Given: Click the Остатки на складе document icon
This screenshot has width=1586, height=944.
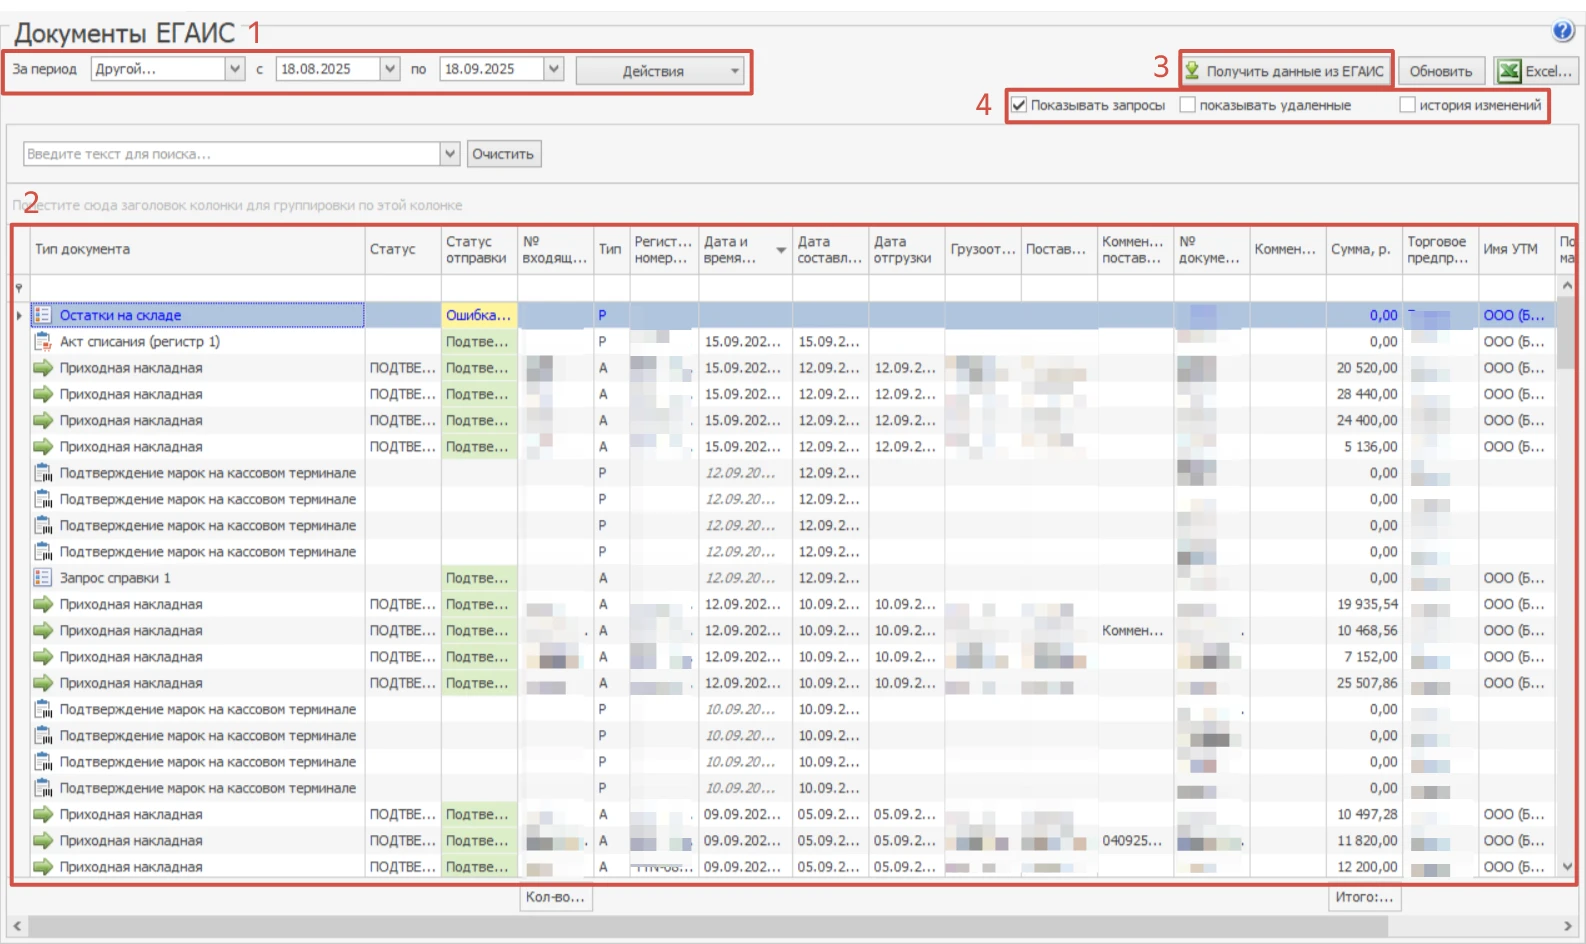Looking at the screenshot, I should pos(42,315).
